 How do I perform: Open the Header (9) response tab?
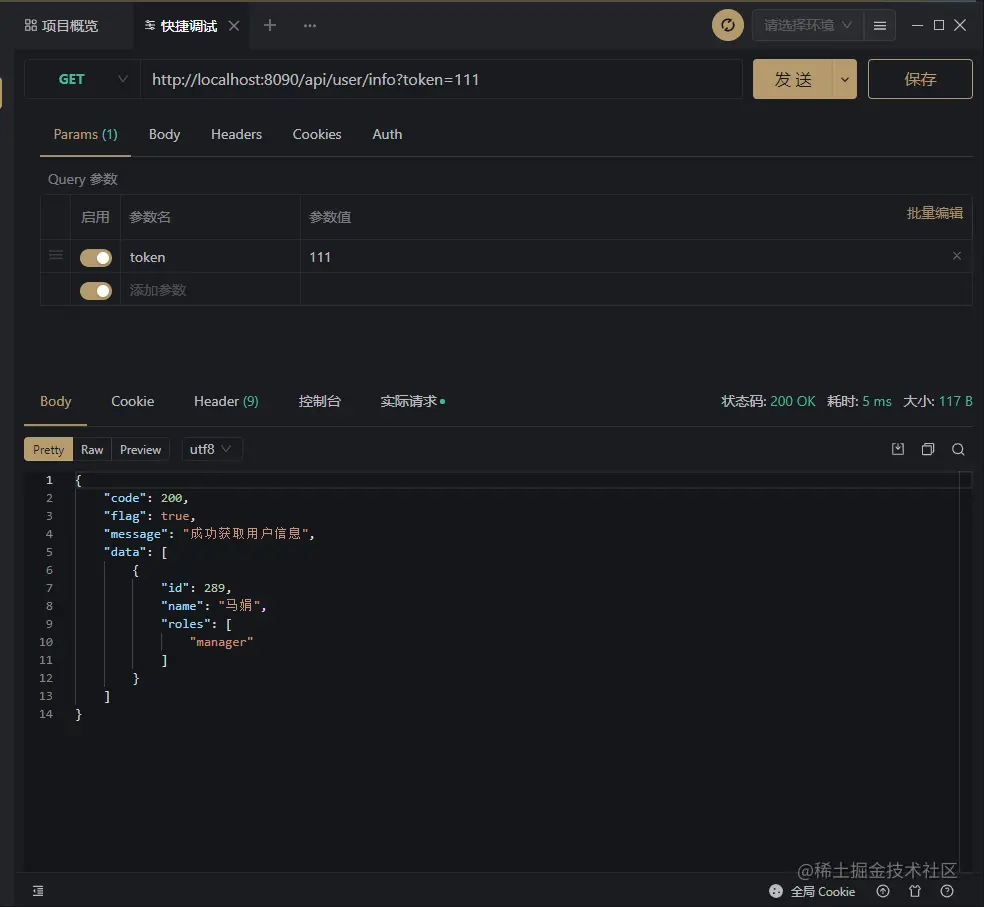tap(226, 401)
